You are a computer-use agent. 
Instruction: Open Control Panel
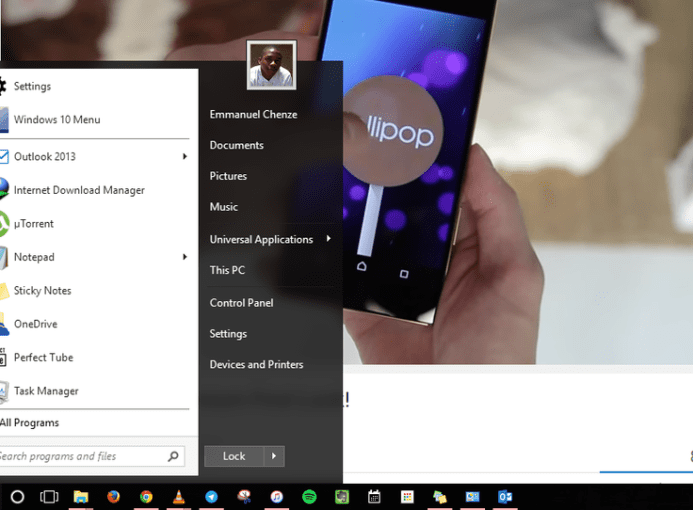coord(241,303)
